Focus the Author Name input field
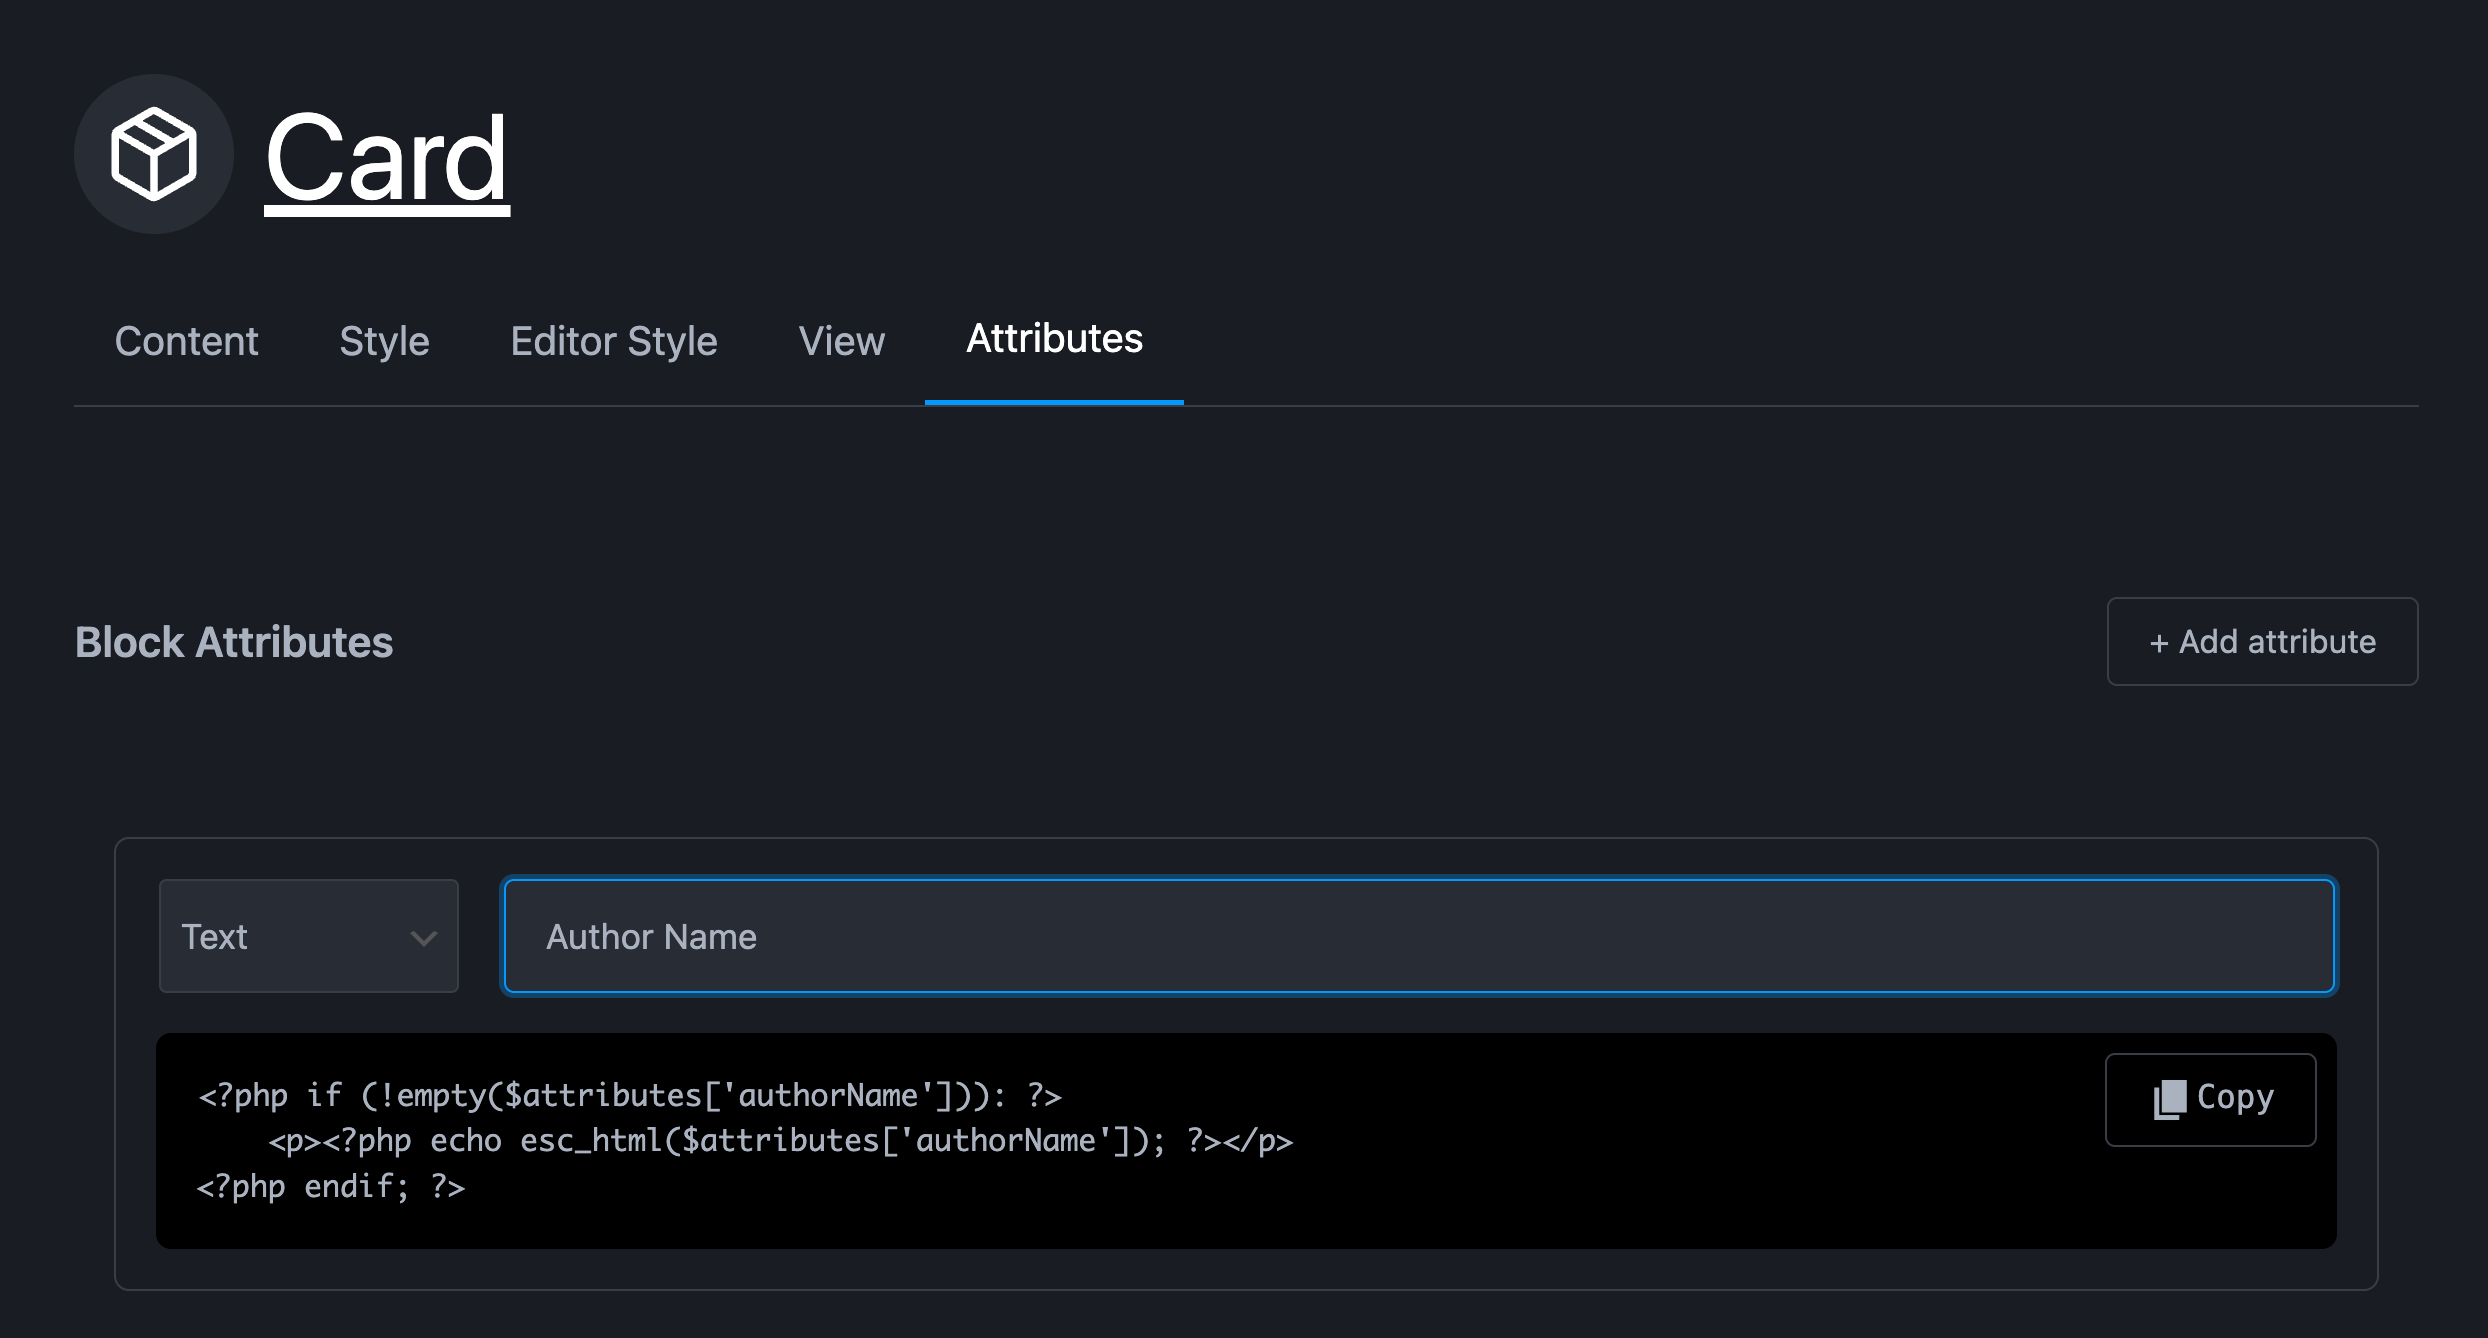Image resolution: width=2488 pixels, height=1338 pixels. click(x=1418, y=936)
